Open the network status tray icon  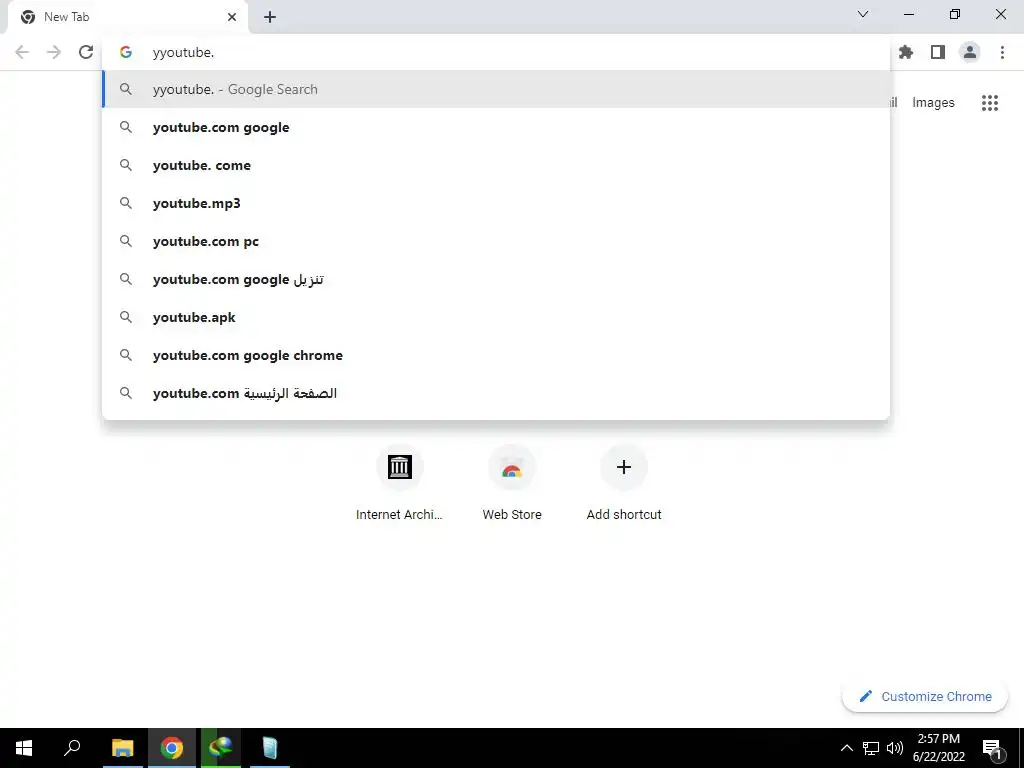coord(871,748)
